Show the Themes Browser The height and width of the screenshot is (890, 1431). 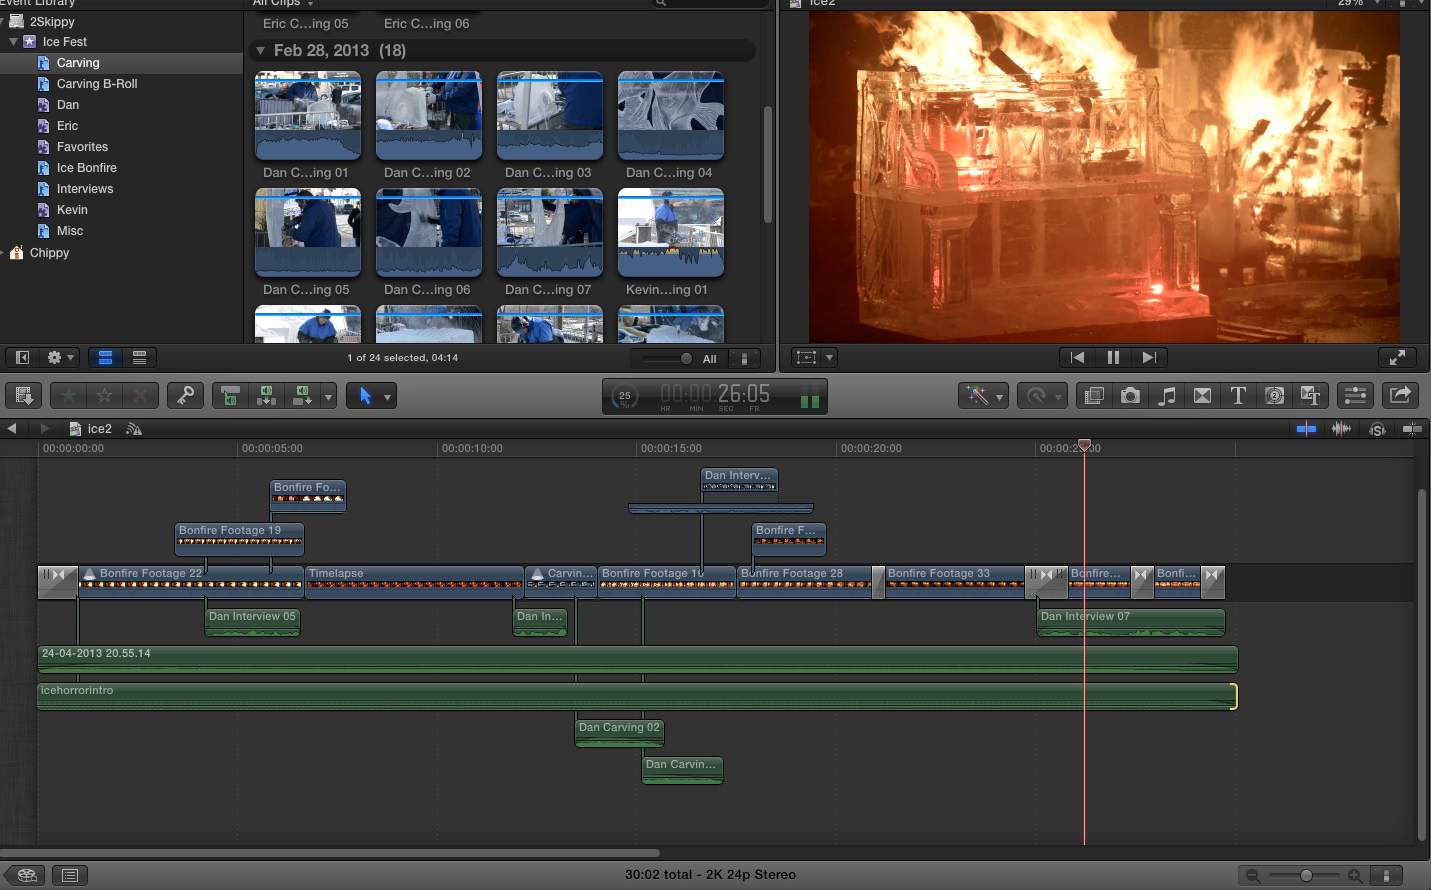click(1310, 396)
